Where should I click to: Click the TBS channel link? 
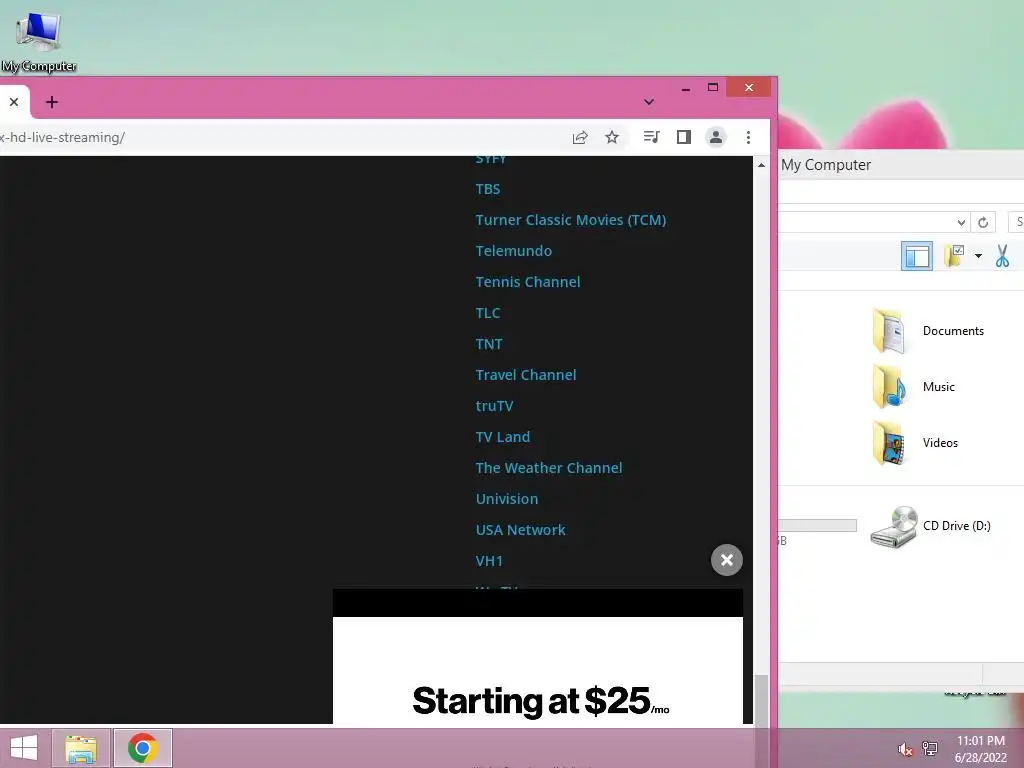(x=488, y=189)
